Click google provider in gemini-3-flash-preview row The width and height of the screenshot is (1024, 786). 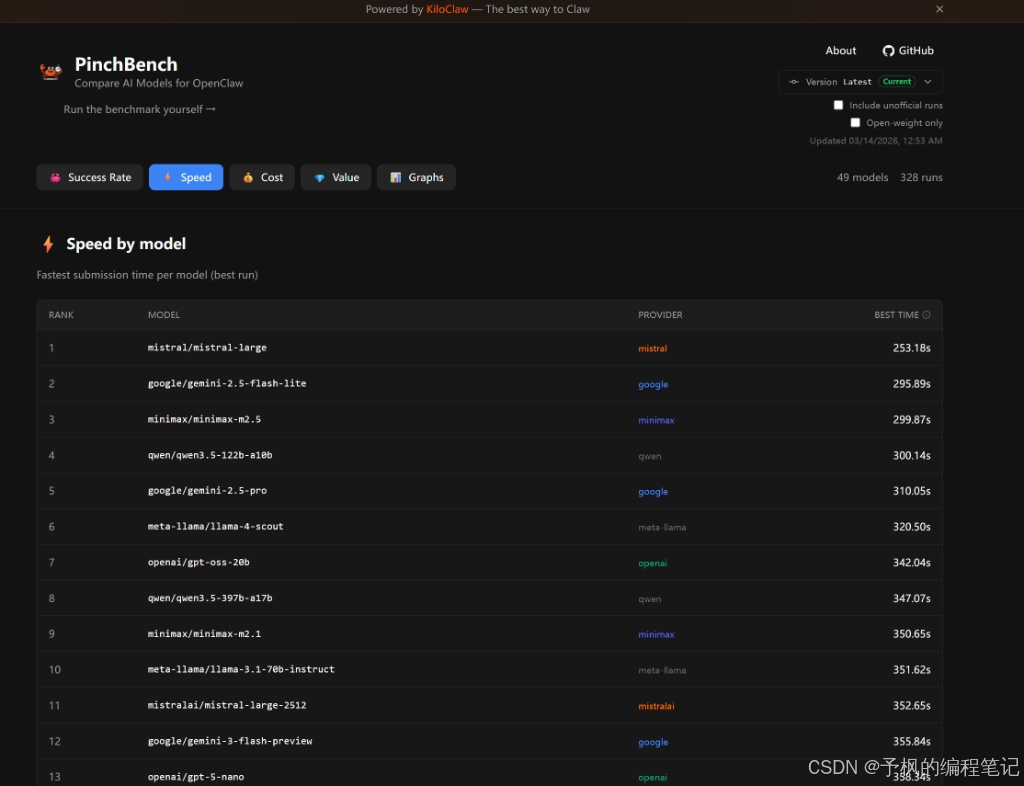click(x=653, y=742)
